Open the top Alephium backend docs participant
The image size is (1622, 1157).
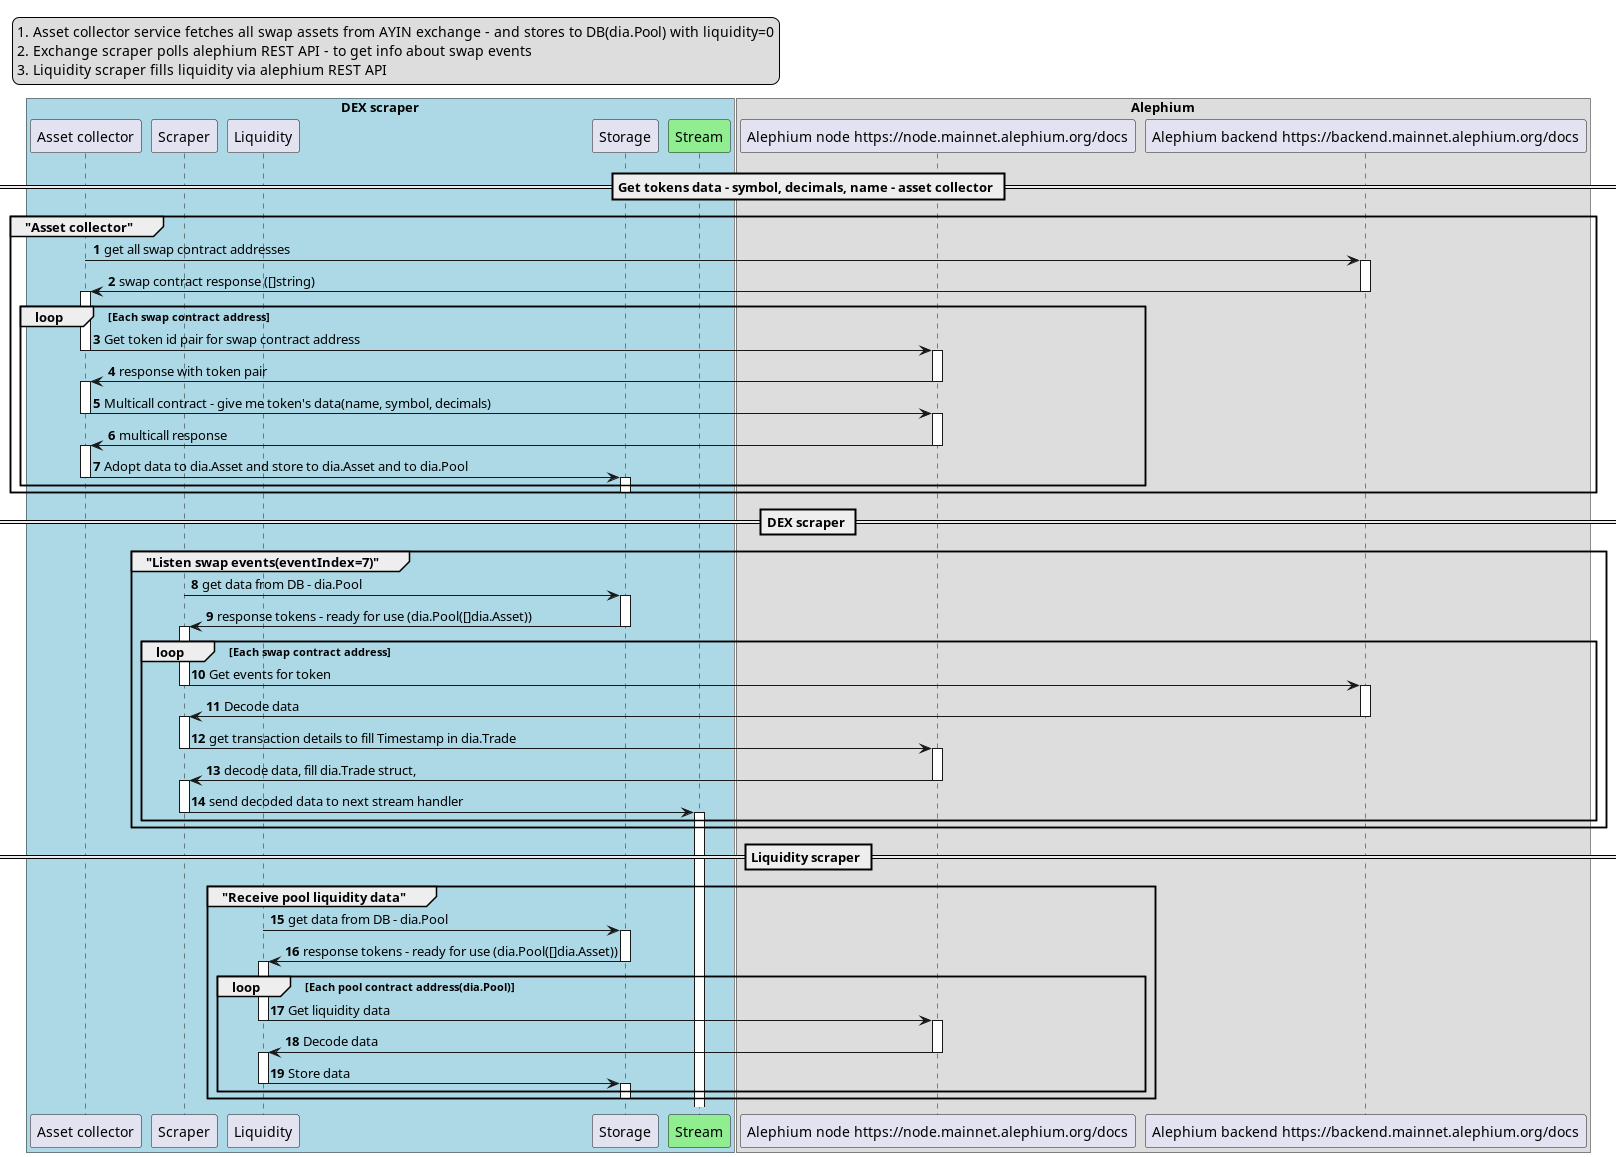1365,137
